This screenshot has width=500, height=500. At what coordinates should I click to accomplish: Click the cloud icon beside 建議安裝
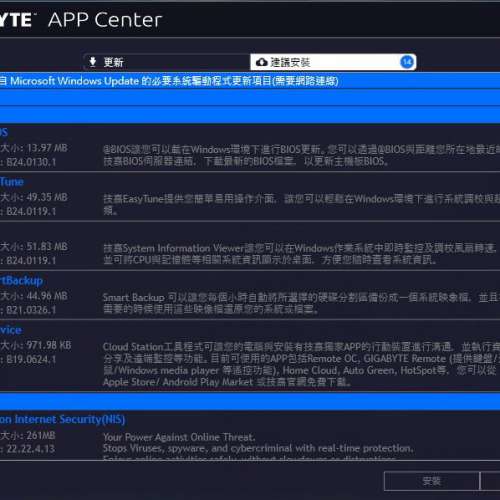(x=262, y=62)
